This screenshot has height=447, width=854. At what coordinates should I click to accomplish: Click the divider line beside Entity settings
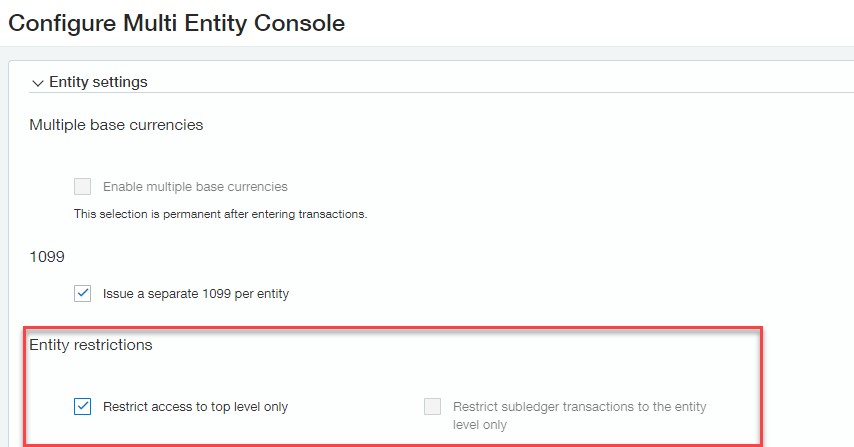500,93
